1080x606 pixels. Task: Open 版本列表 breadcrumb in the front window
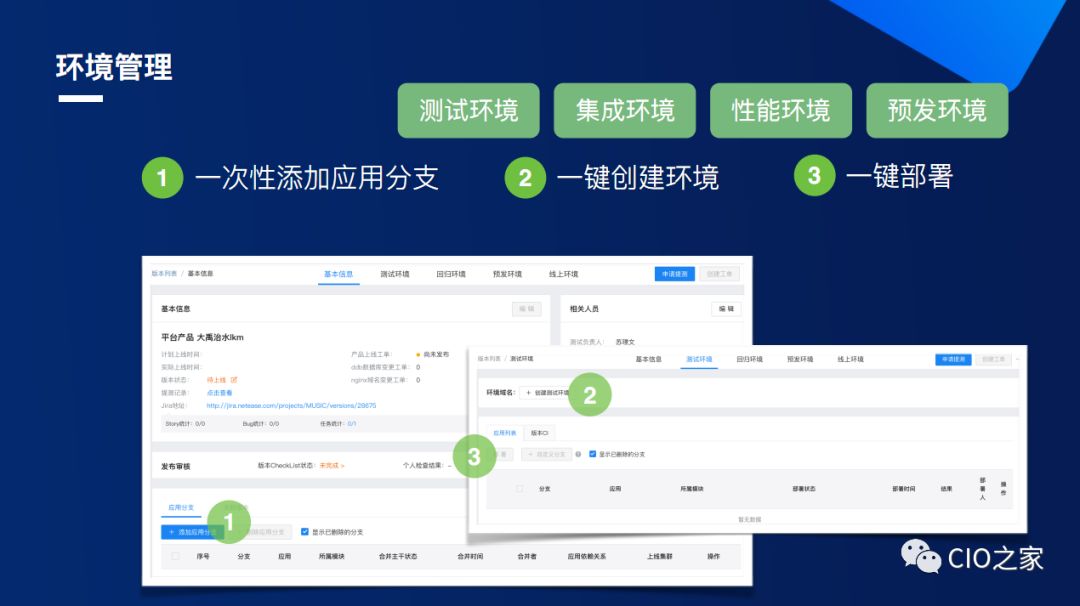489,359
